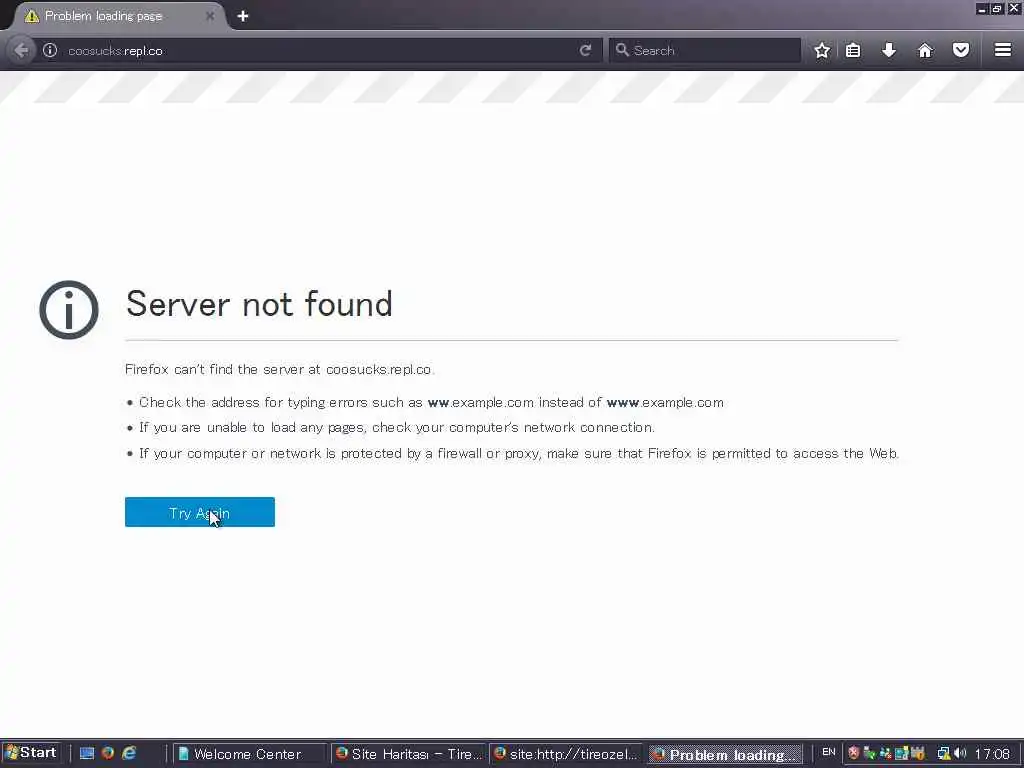
Task: Click the line about computer's network connection
Action: 396,427
